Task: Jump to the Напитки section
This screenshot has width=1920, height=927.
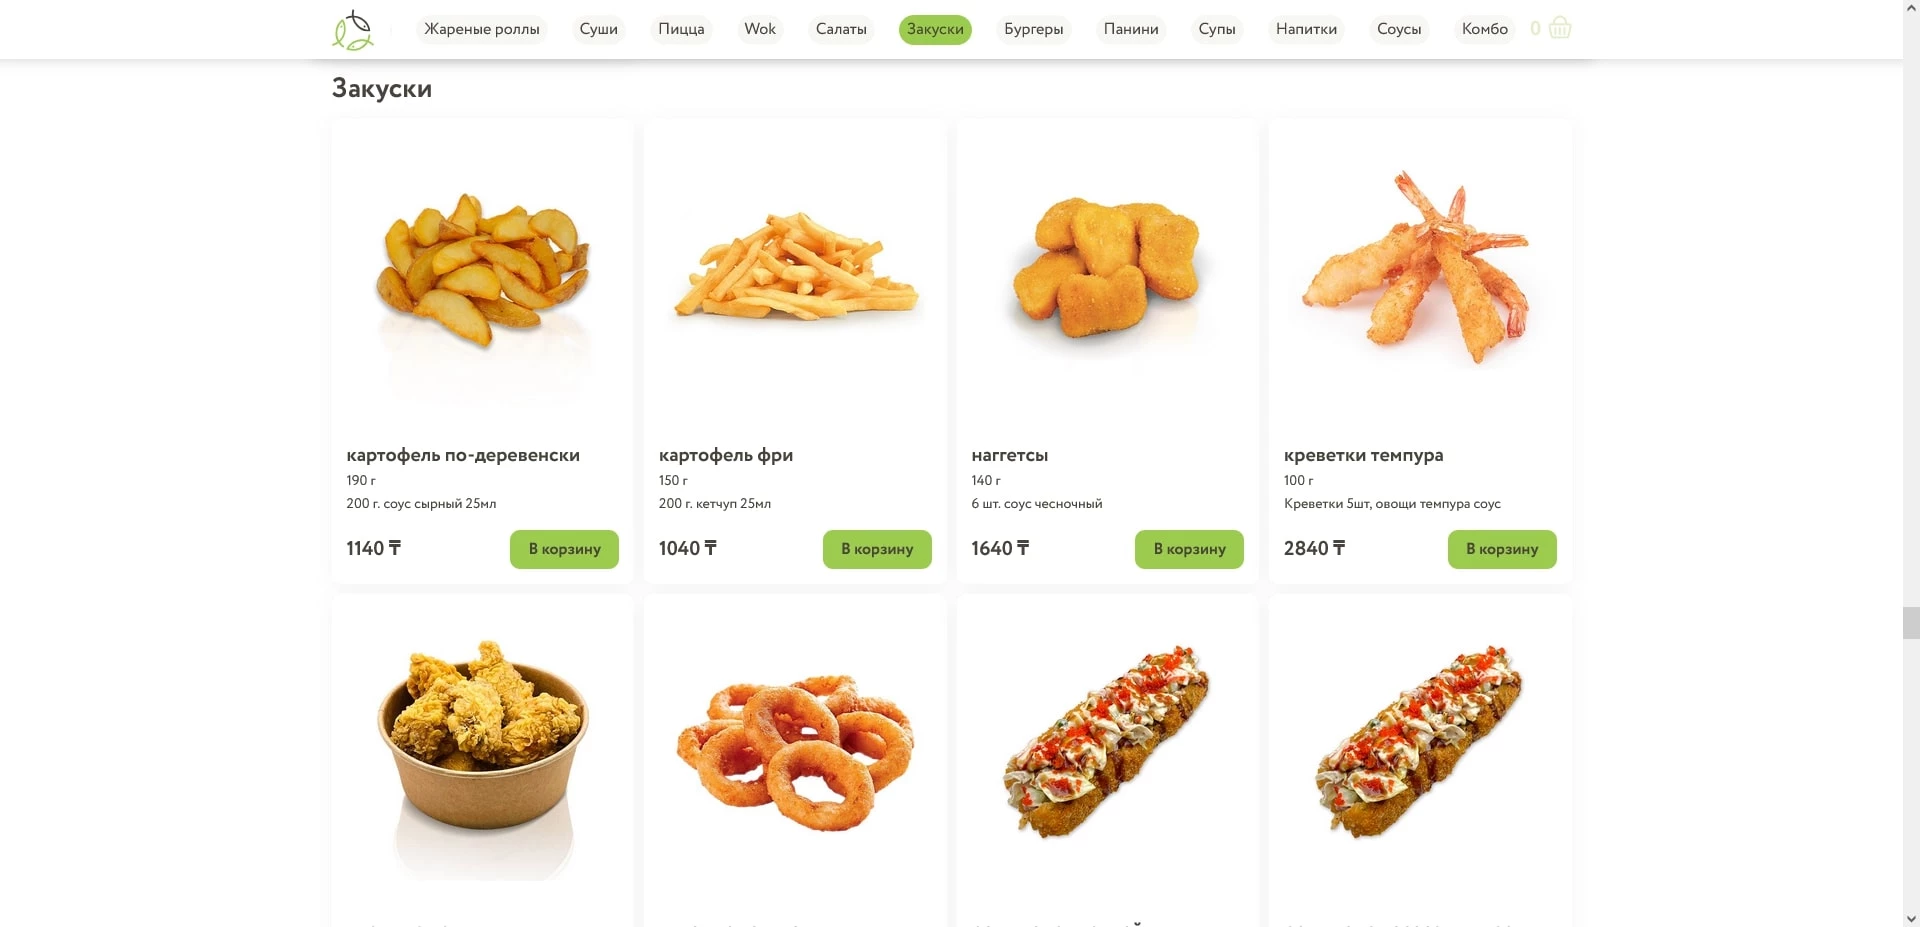Action: (x=1306, y=29)
